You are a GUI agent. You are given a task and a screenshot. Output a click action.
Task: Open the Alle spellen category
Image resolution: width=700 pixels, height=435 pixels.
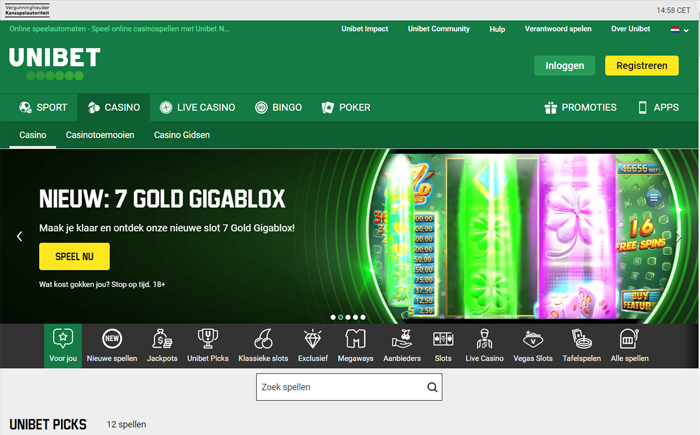[629, 346]
